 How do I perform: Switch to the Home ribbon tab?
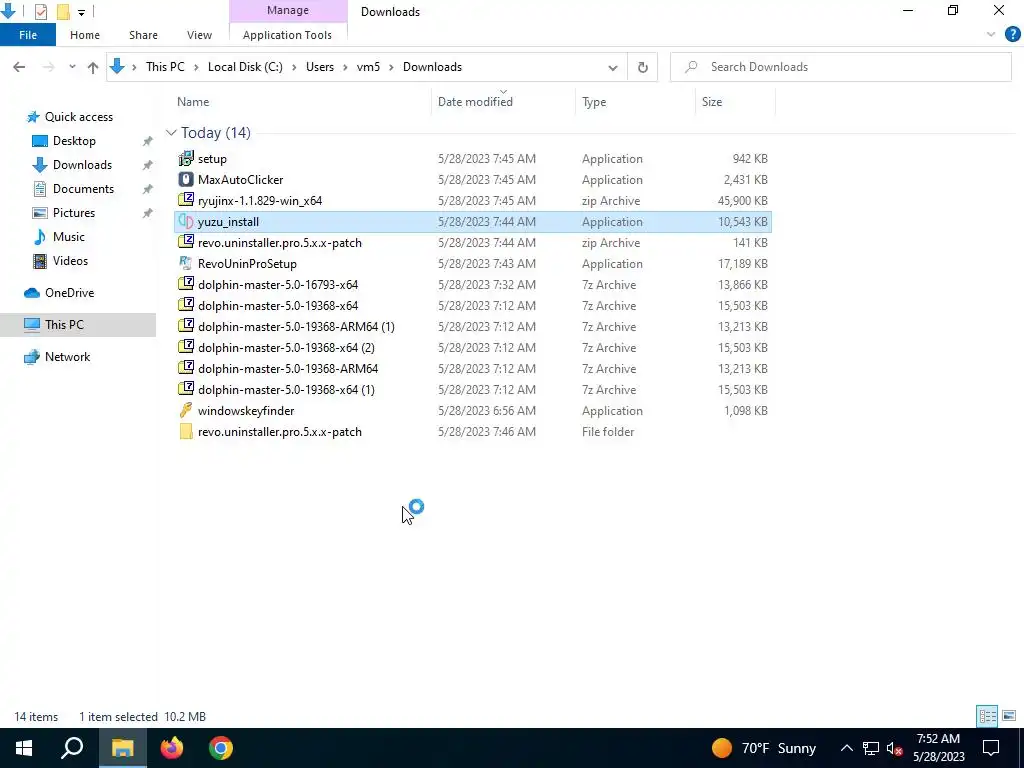click(x=85, y=35)
